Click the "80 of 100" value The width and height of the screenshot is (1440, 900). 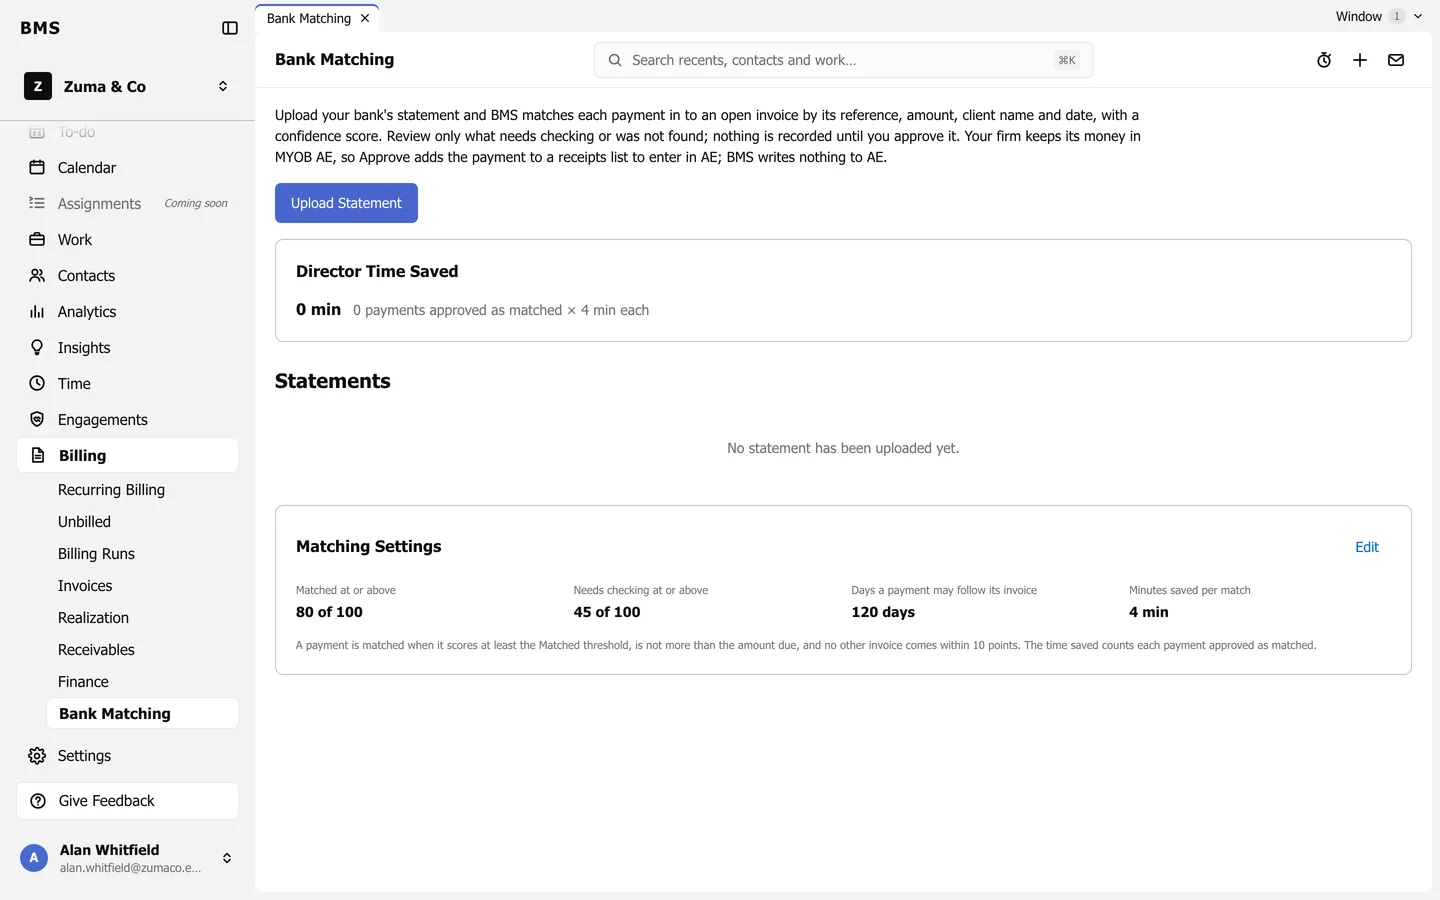click(329, 612)
